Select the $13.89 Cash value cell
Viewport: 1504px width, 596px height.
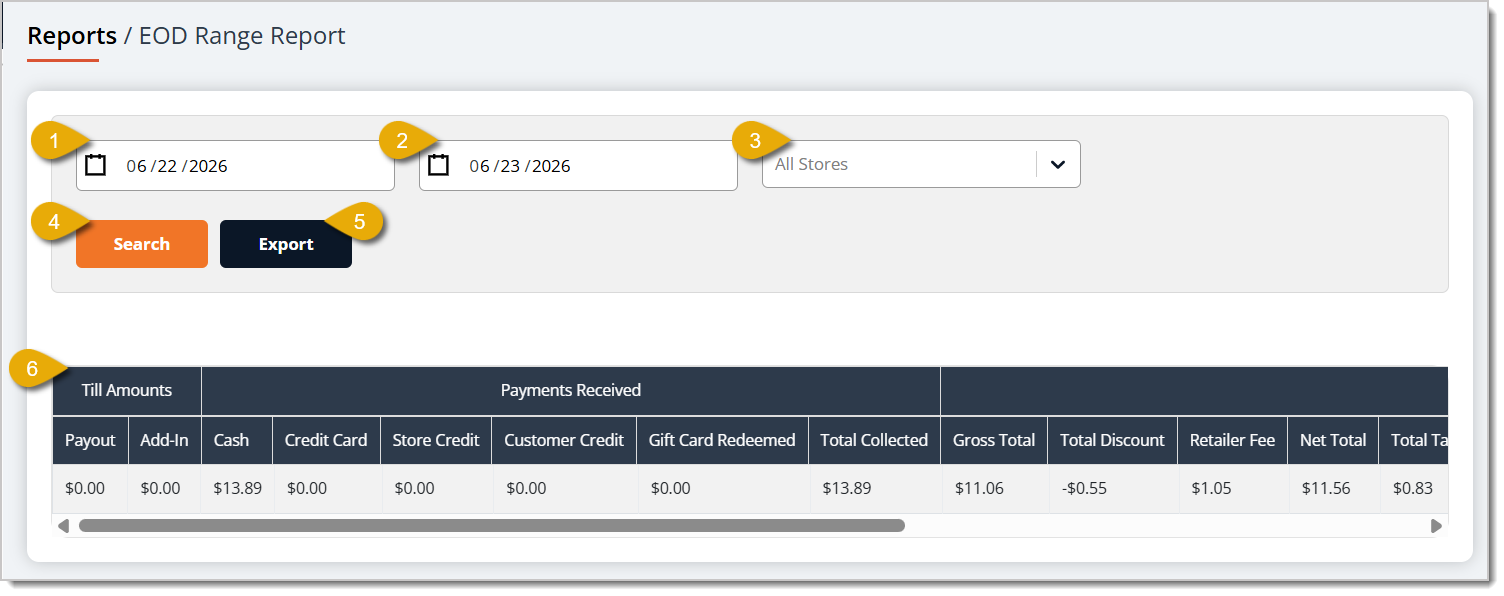click(x=237, y=489)
